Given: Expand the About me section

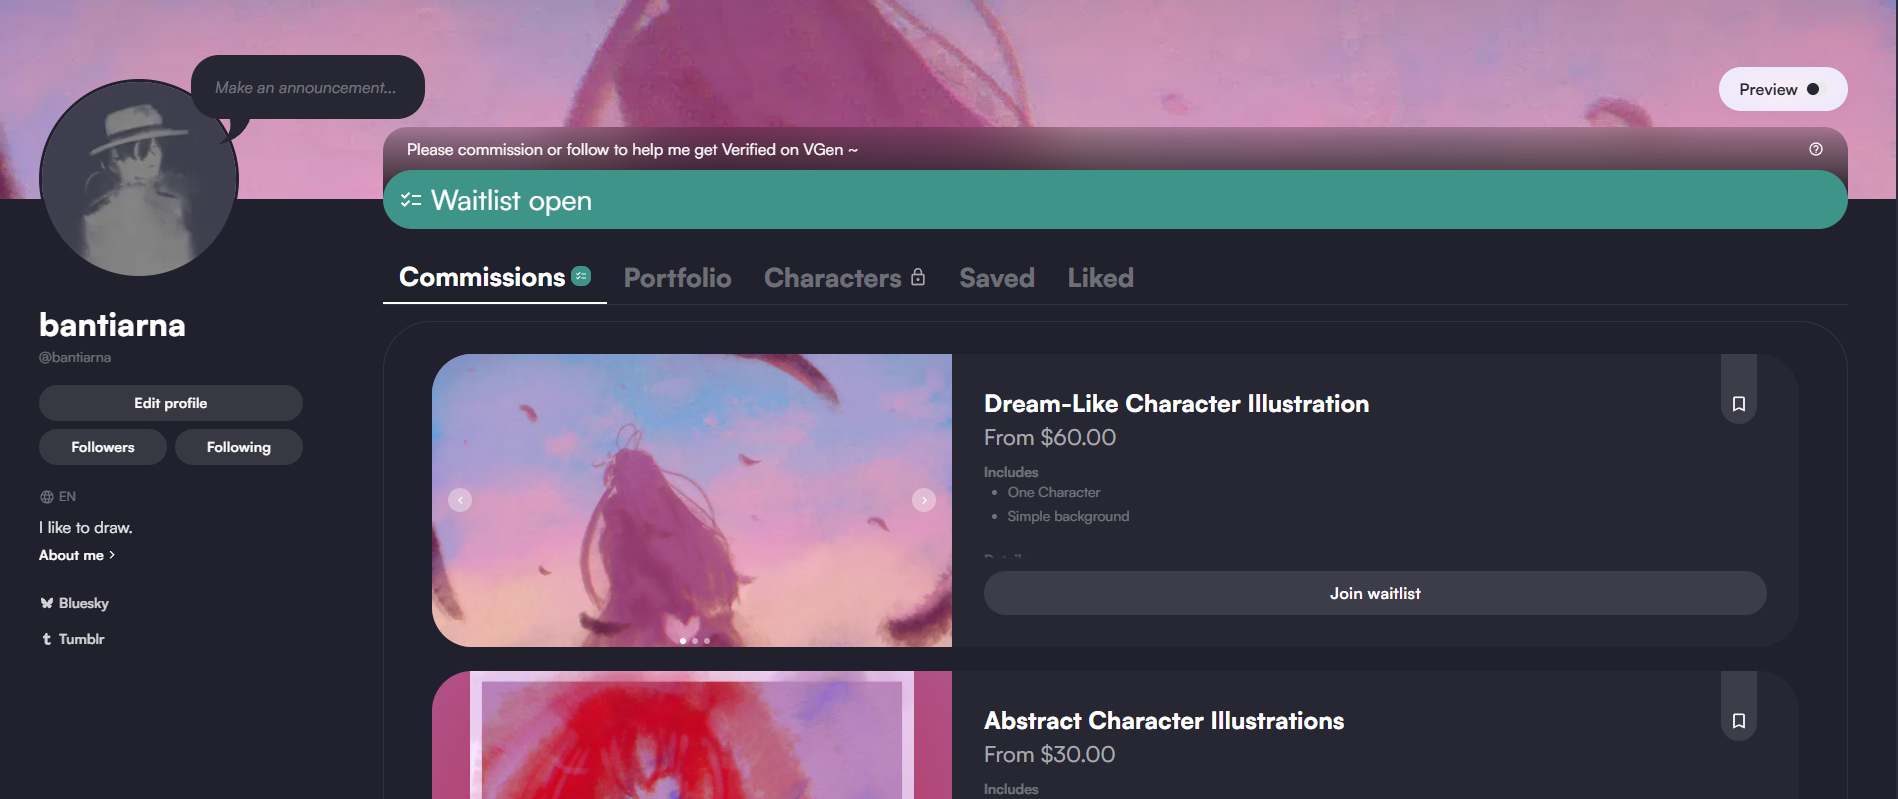Looking at the screenshot, I should pos(77,555).
